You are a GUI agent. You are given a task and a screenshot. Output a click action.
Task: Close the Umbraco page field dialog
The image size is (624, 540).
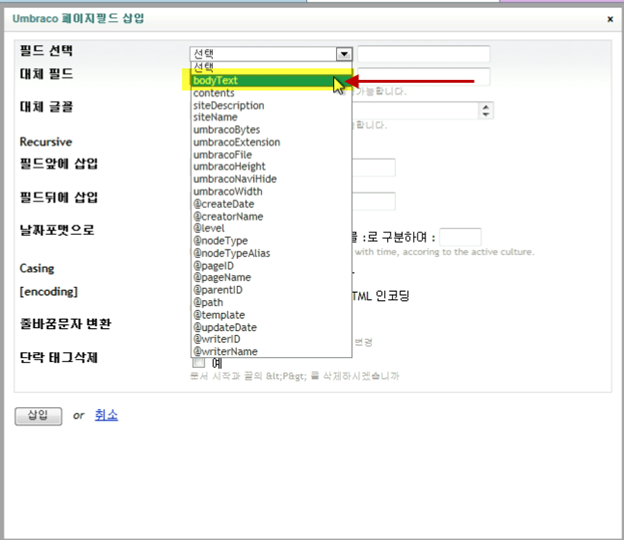[x=610, y=19]
